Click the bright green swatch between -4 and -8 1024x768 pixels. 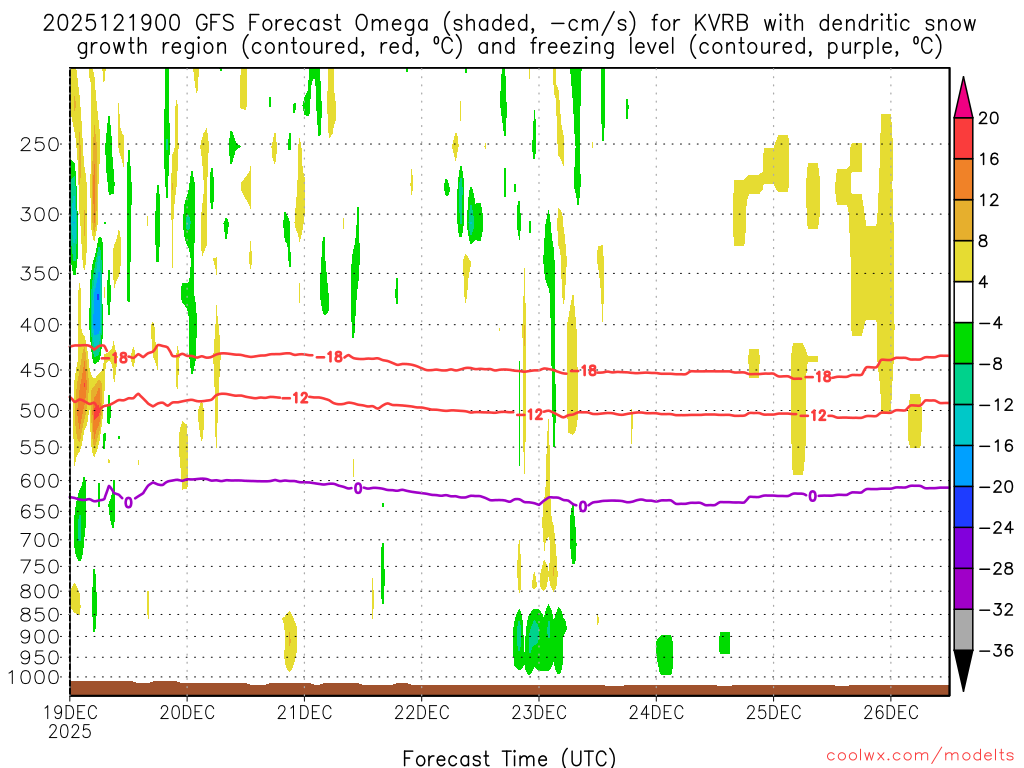(x=963, y=344)
